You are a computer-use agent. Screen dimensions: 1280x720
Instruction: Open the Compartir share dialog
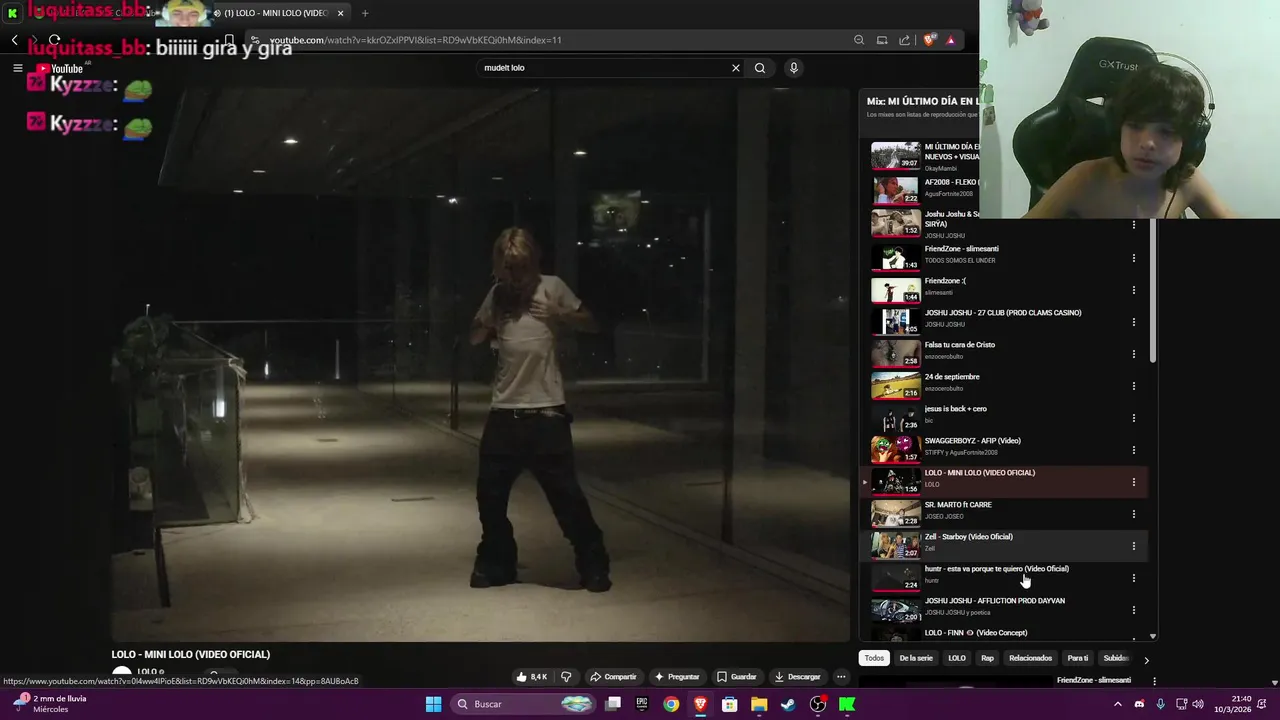click(x=613, y=677)
